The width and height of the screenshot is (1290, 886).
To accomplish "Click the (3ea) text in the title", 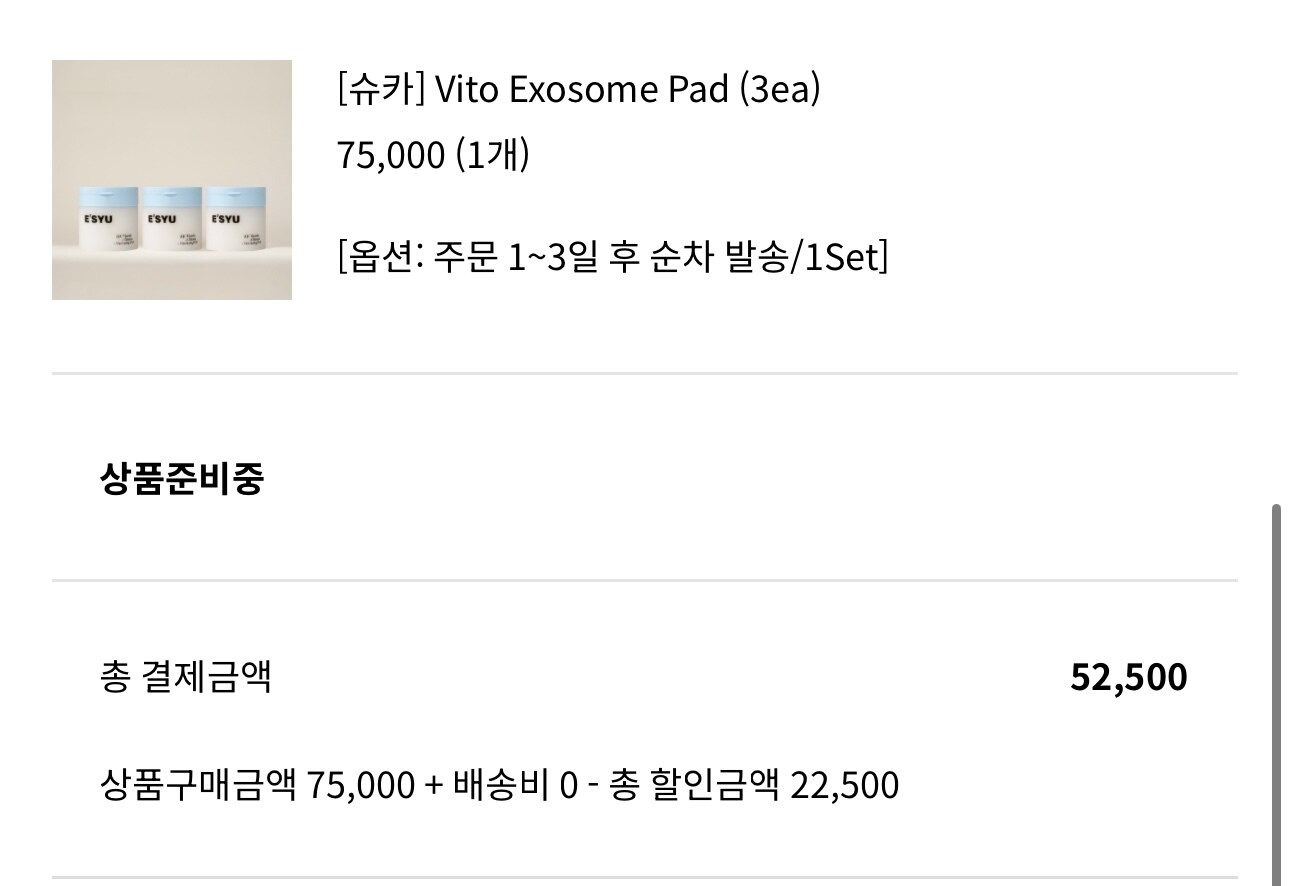I will (780, 90).
